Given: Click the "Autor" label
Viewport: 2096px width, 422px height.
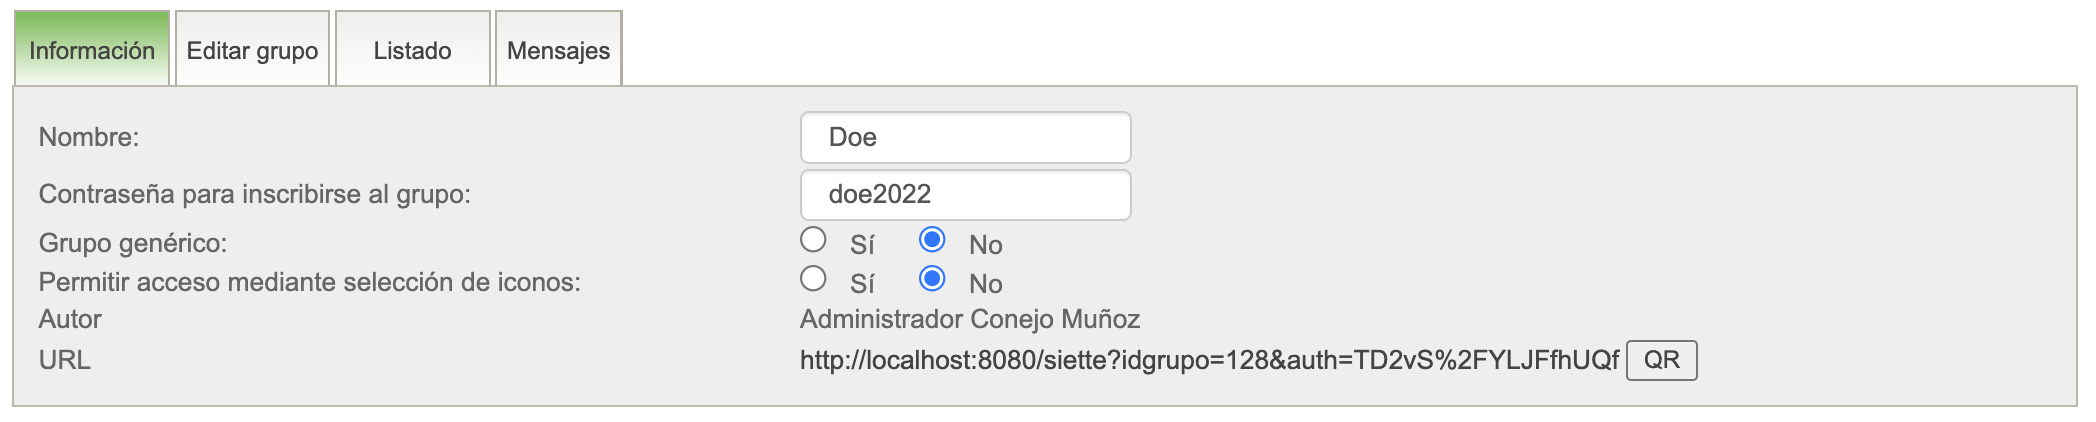Looking at the screenshot, I should point(70,320).
